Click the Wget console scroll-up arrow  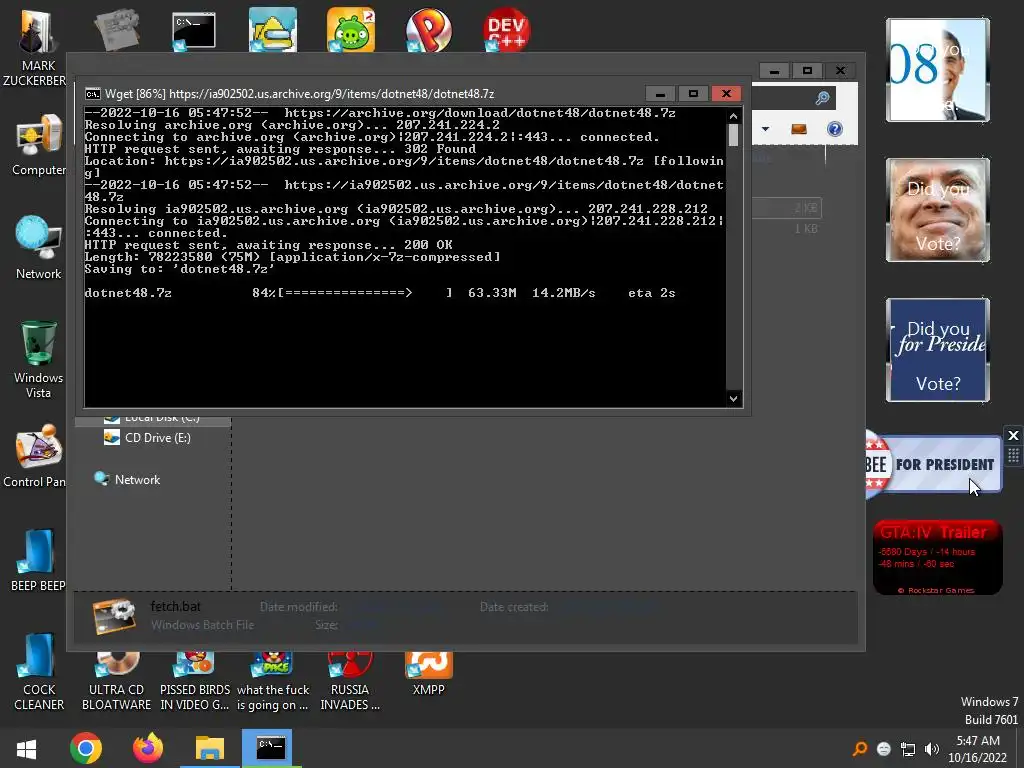click(733, 116)
